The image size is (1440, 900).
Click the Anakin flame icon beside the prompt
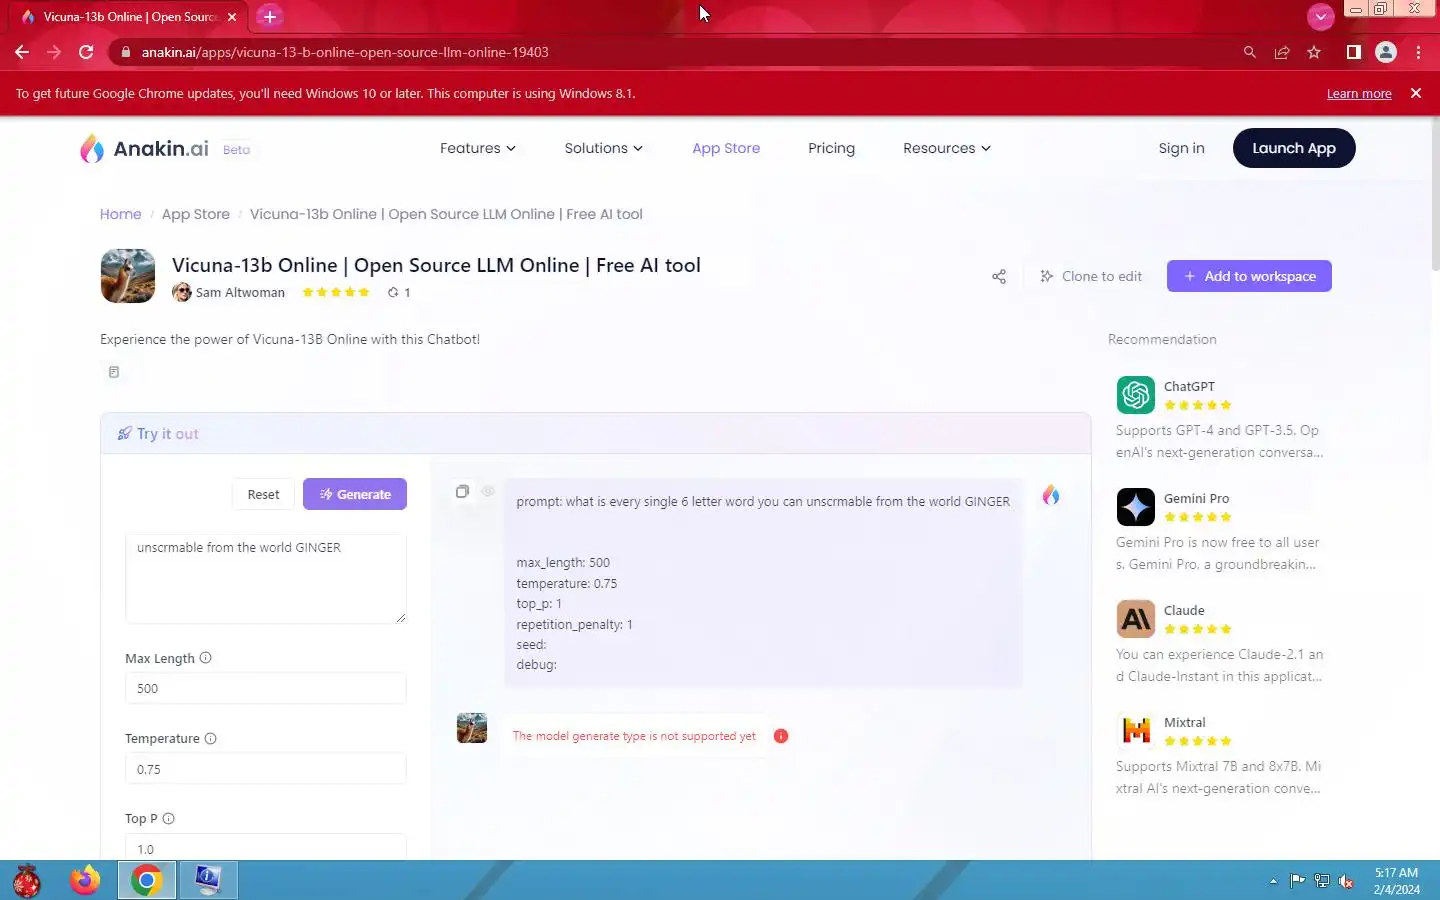click(1051, 495)
